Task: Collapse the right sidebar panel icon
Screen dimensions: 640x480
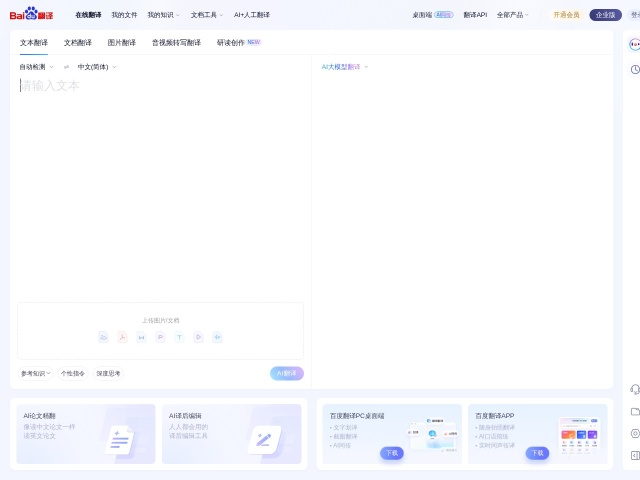Action: (x=635, y=455)
